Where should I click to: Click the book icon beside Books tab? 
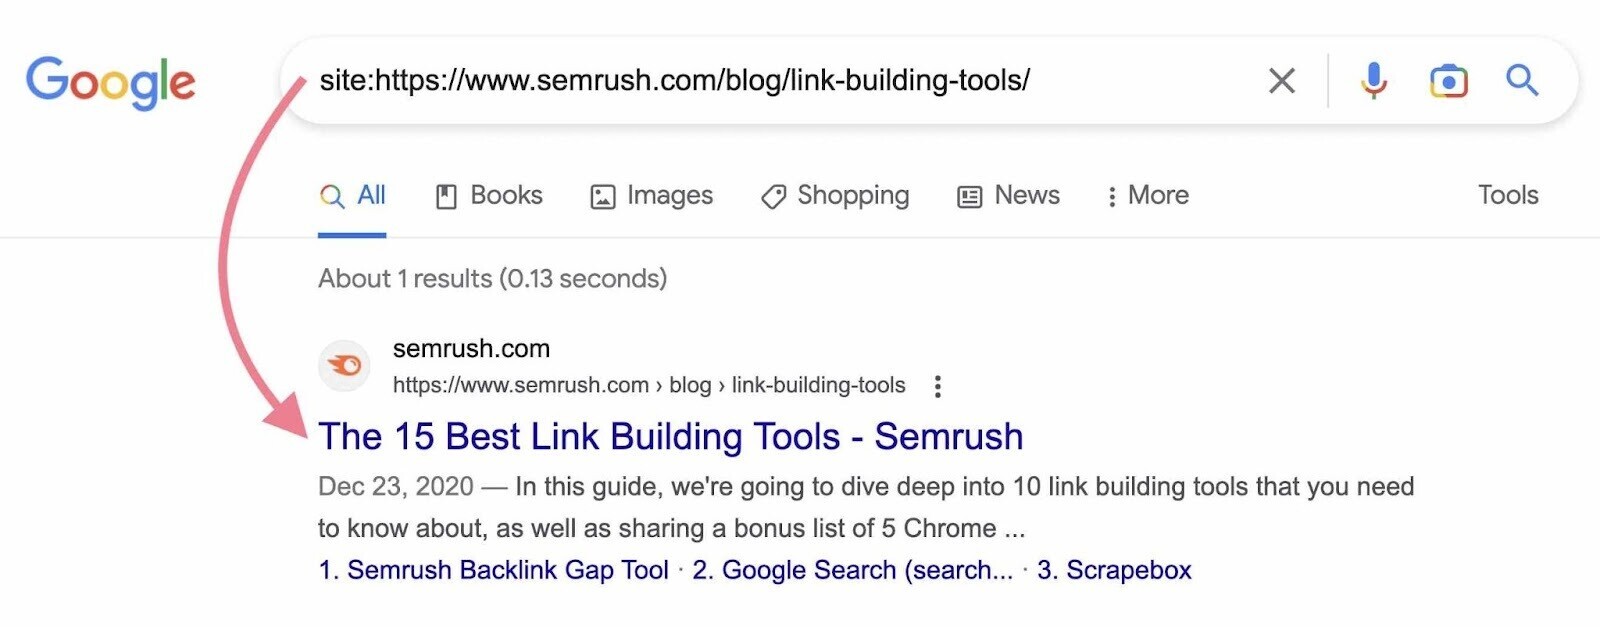click(x=448, y=195)
